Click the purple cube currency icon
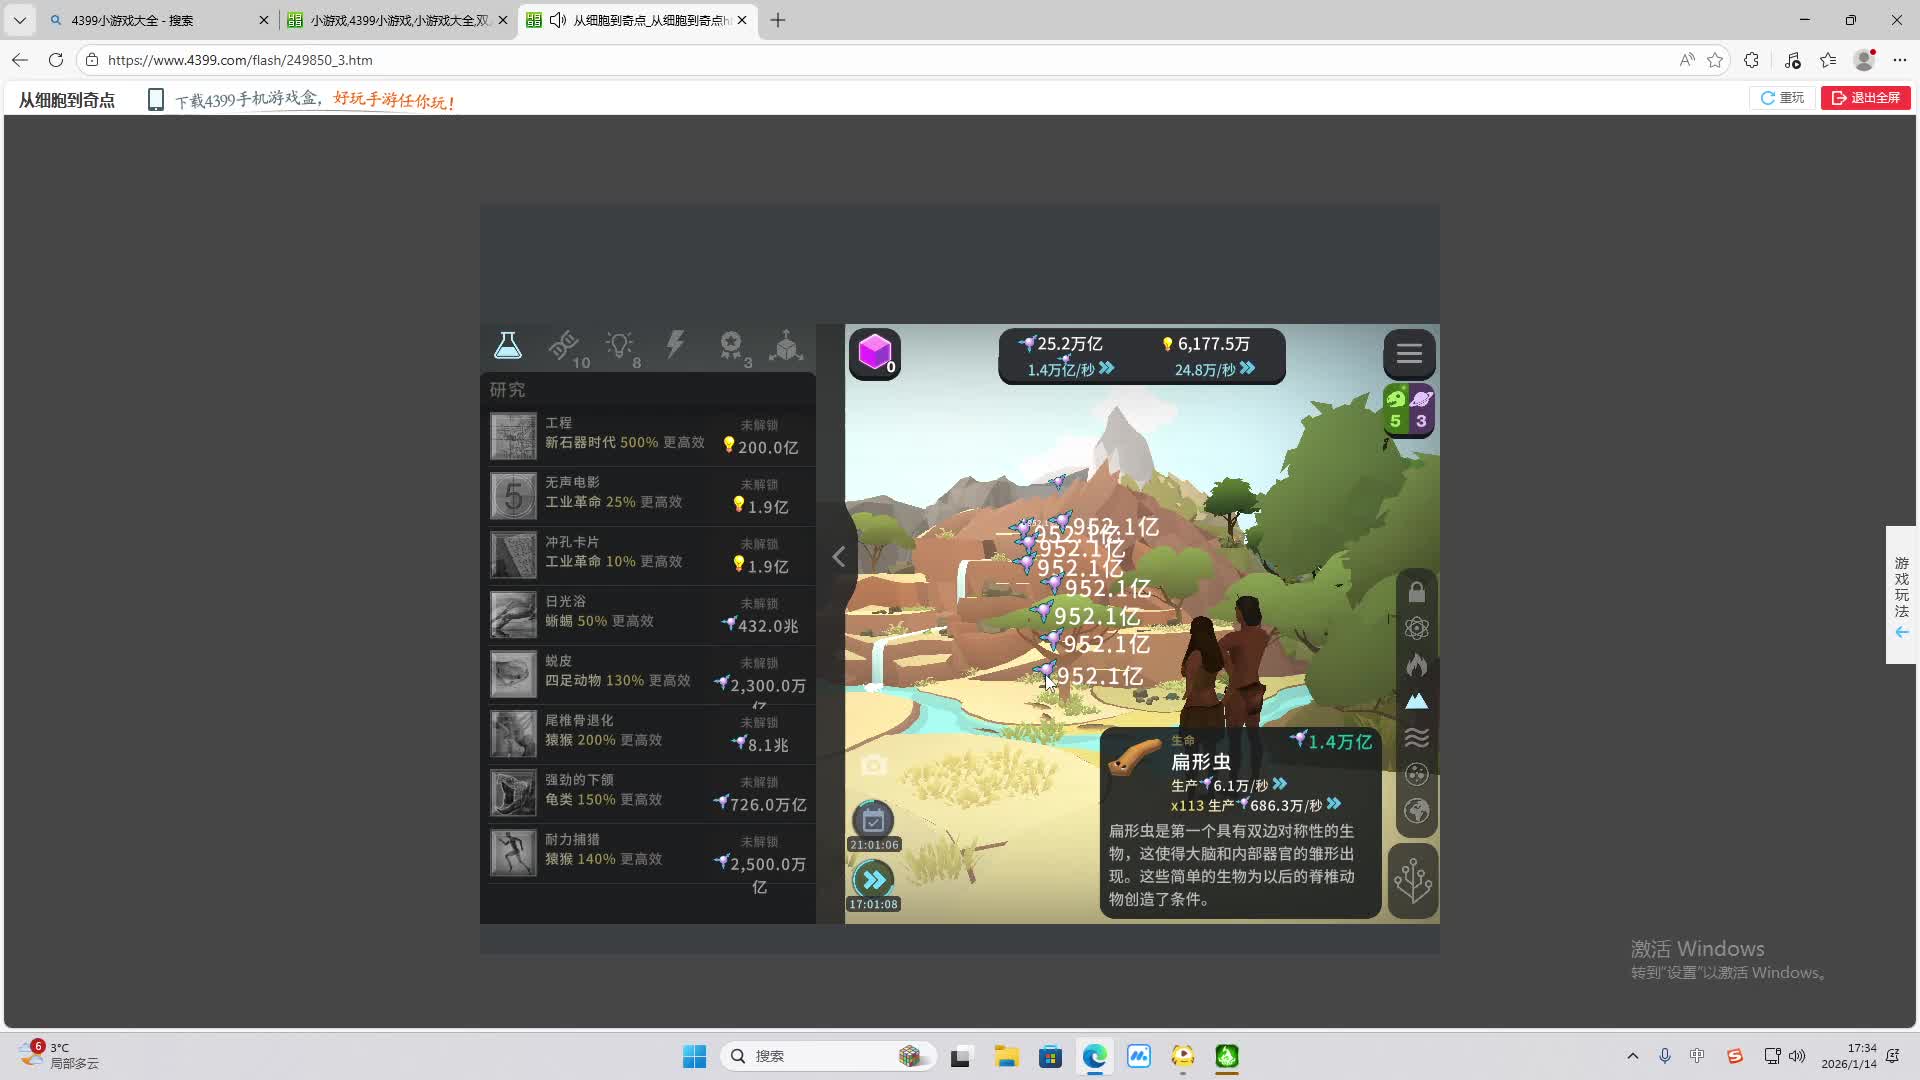Screen dimensions: 1920x1080 click(875, 352)
